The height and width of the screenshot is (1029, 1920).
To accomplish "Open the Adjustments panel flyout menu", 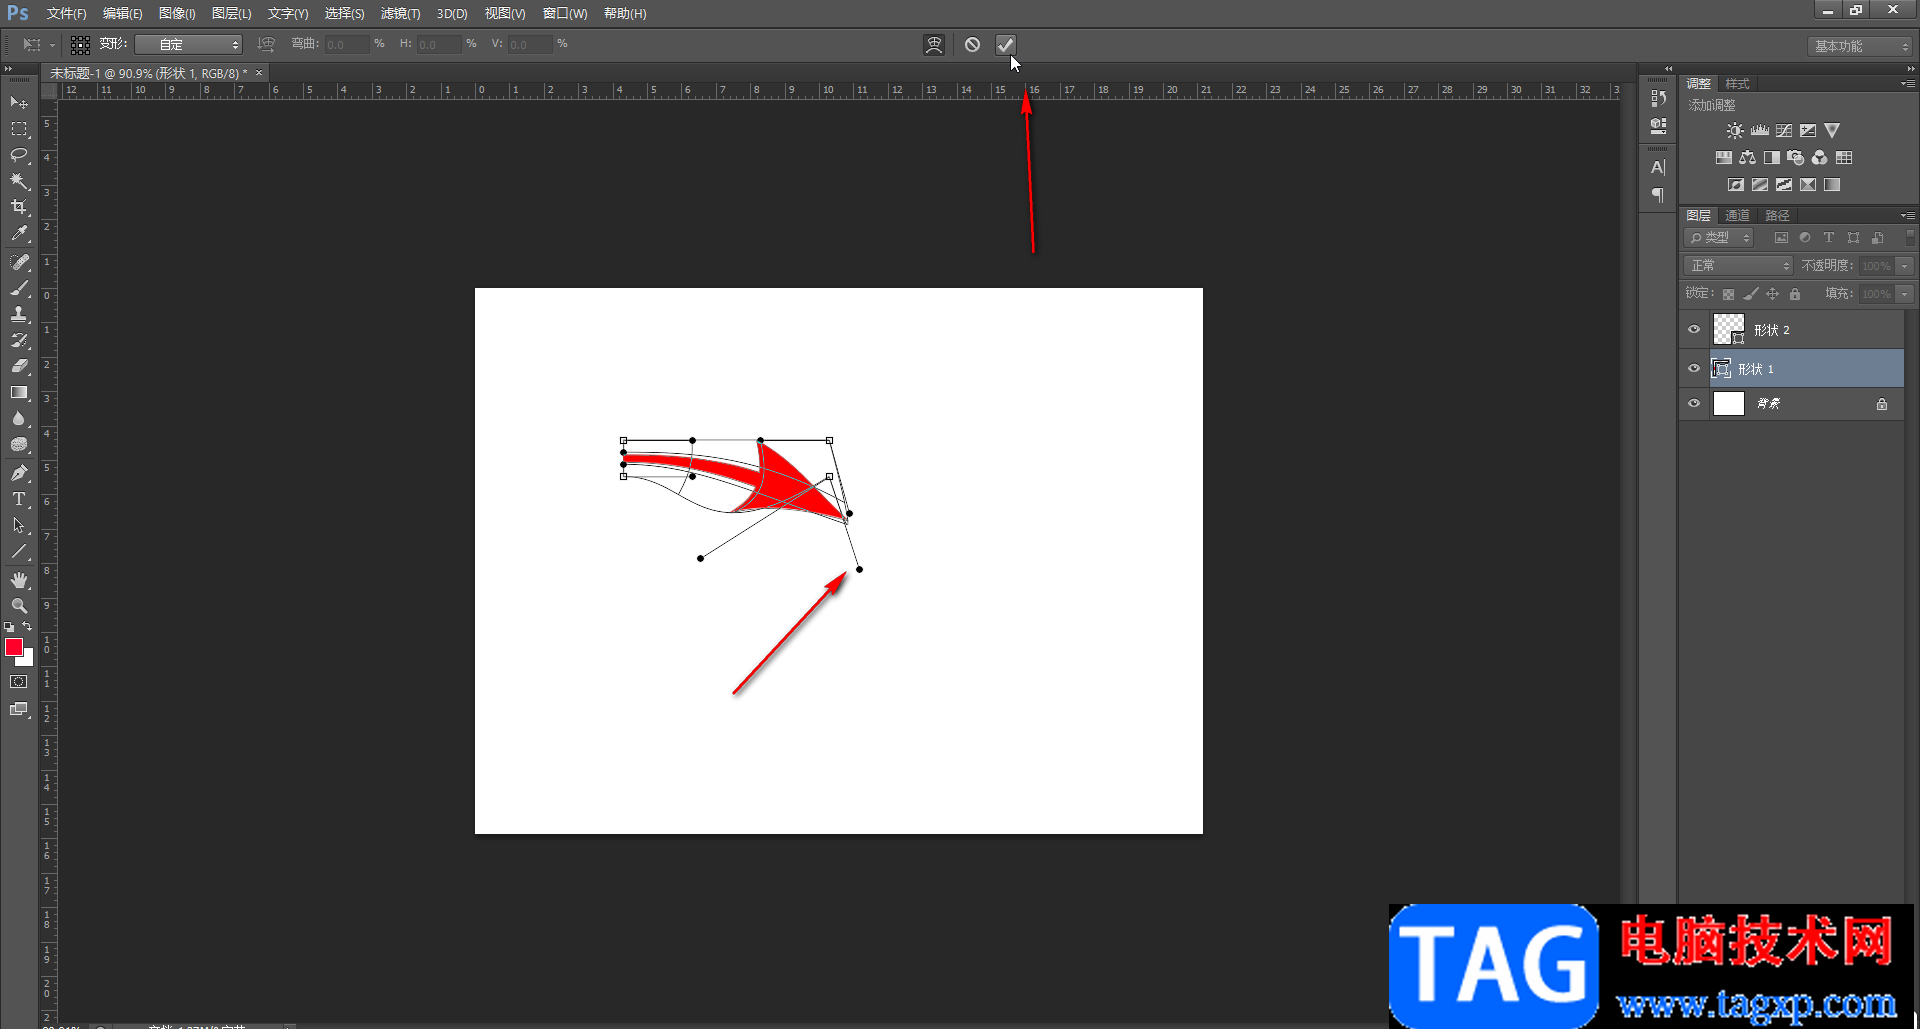I will (1907, 84).
